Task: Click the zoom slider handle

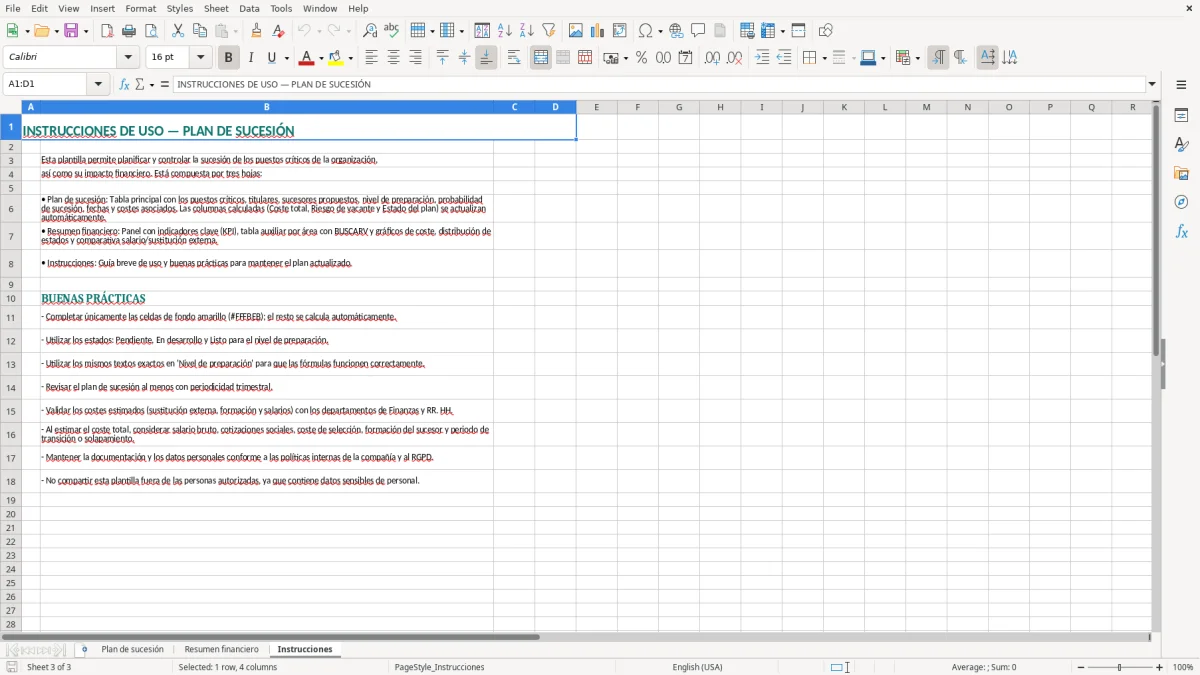Action: tap(1119, 667)
